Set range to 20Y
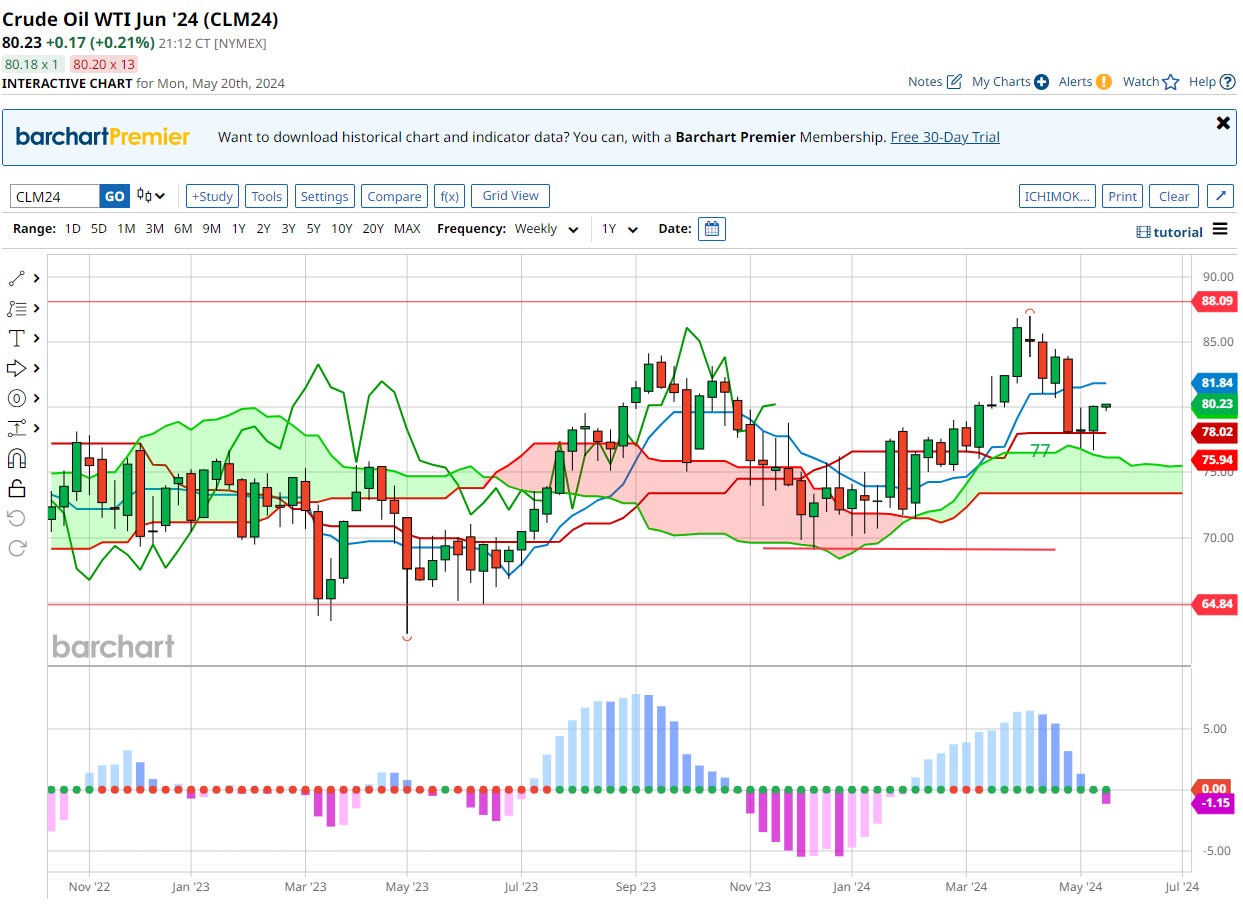1243x917 pixels. (373, 229)
